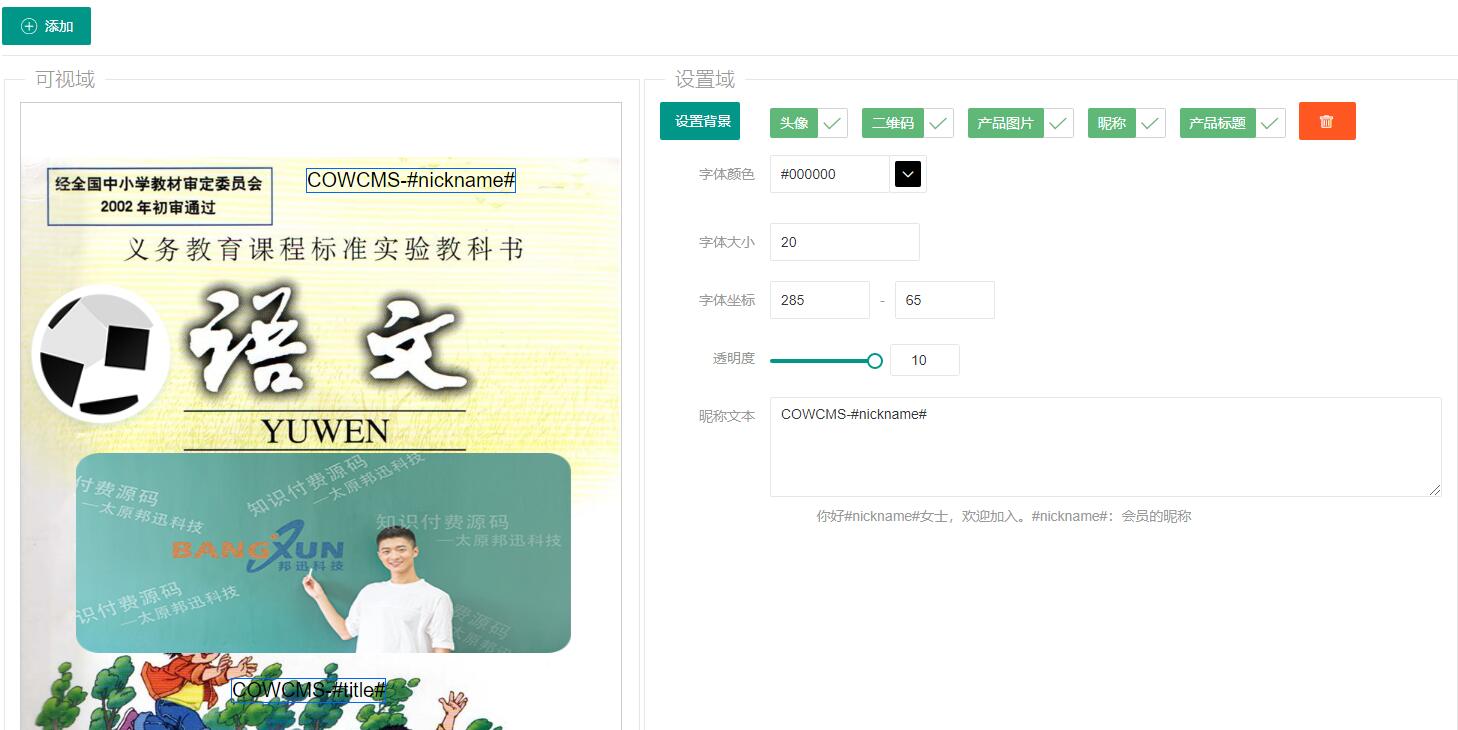Click the 字体大小 input showing 20
The image size is (1458, 730).
pos(844,242)
